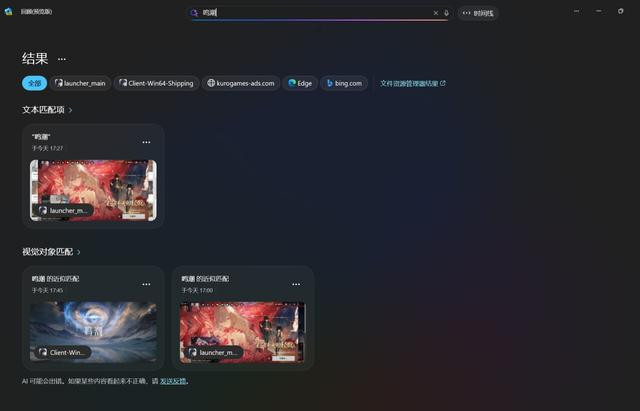This screenshot has width=640, height=411.
Task: Filter results by Client-Win64-Shipping
Action: [156, 83]
